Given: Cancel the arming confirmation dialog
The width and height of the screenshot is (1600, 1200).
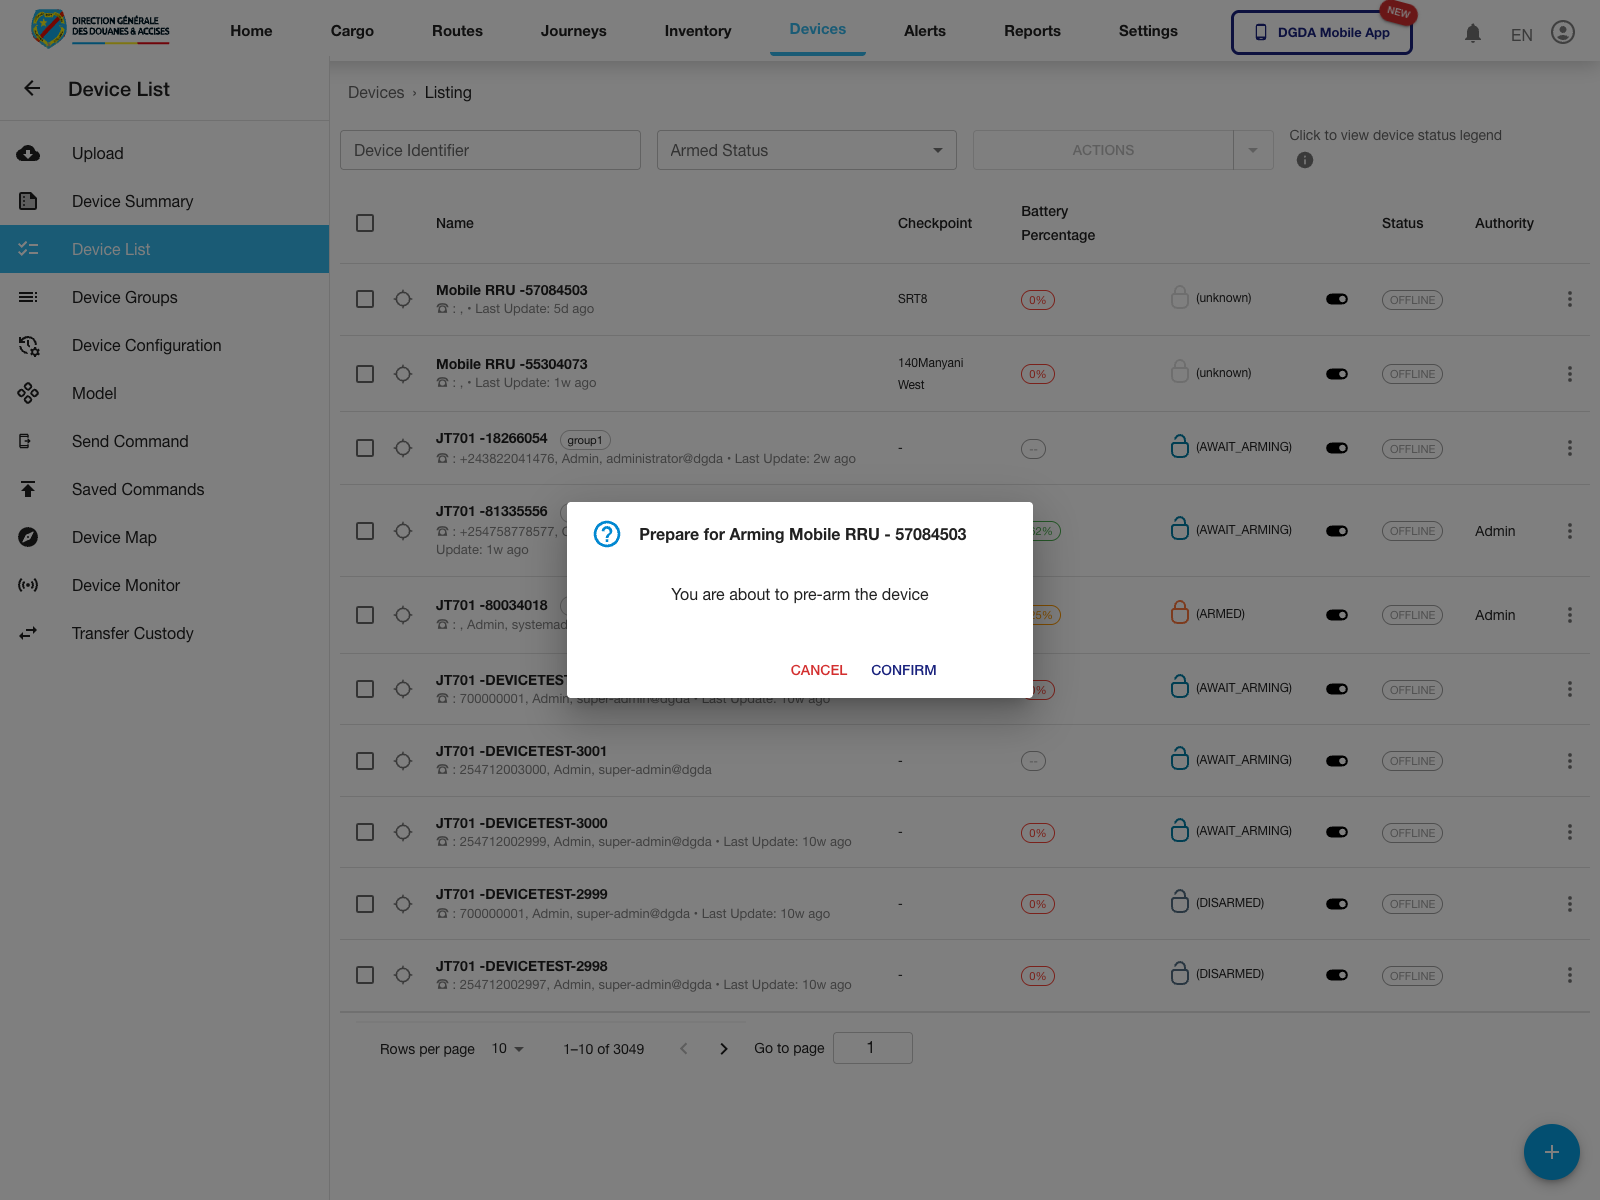Looking at the screenshot, I should [818, 670].
